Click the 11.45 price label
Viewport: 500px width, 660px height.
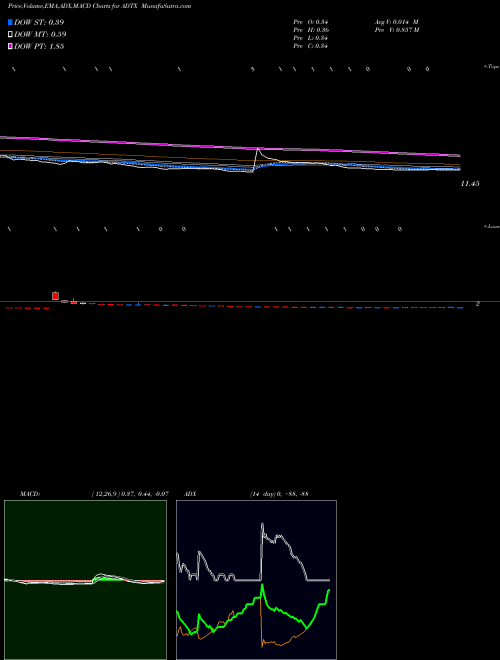(x=470, y=184)
